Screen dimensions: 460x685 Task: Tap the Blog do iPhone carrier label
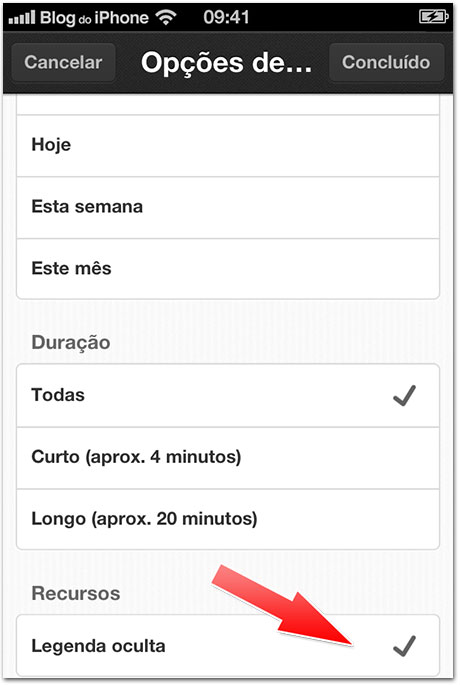(x=94, y=18)
